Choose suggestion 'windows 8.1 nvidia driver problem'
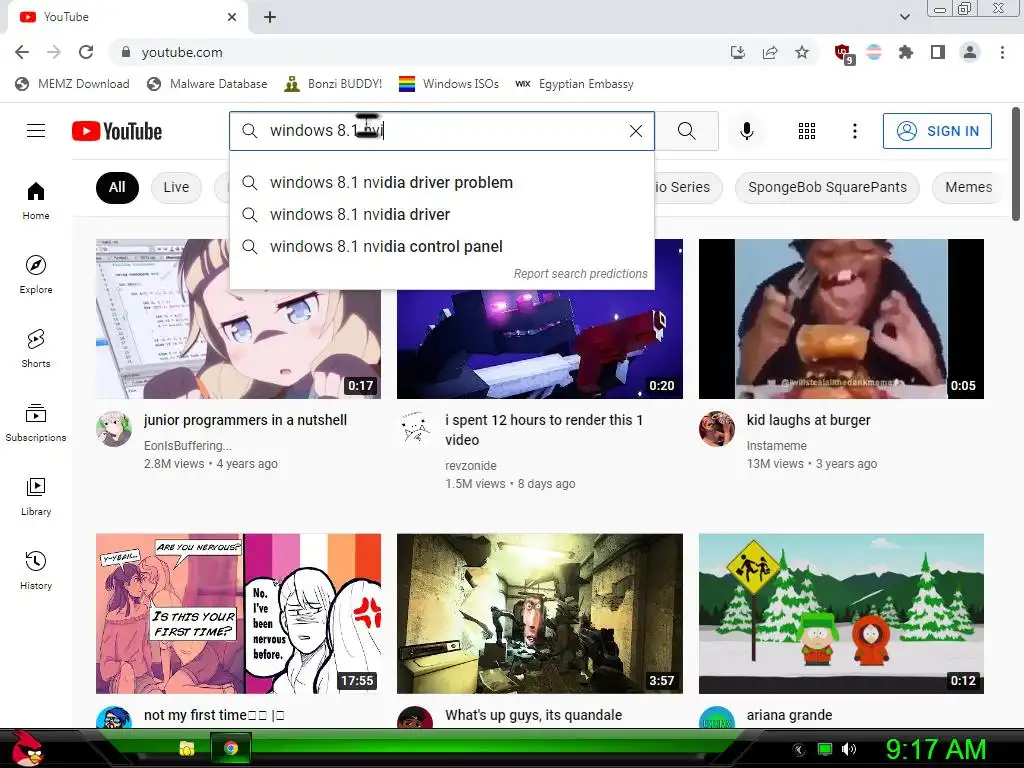Screen dimensions: 1024x768 442,183
